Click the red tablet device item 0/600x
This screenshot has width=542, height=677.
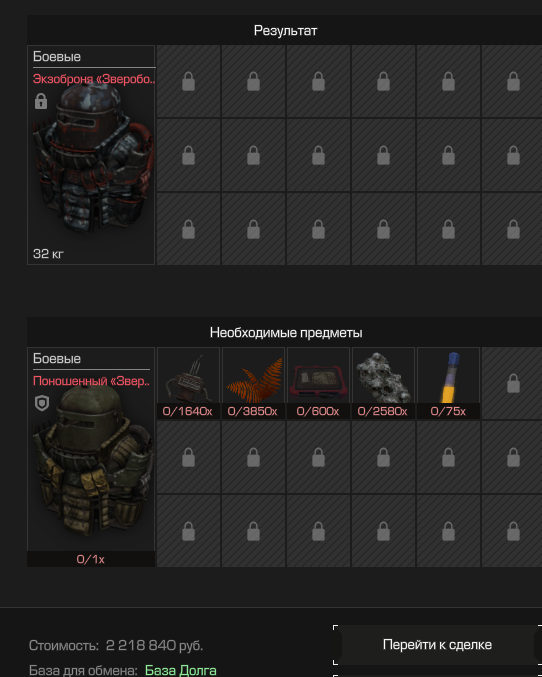[x=318, y=383]
